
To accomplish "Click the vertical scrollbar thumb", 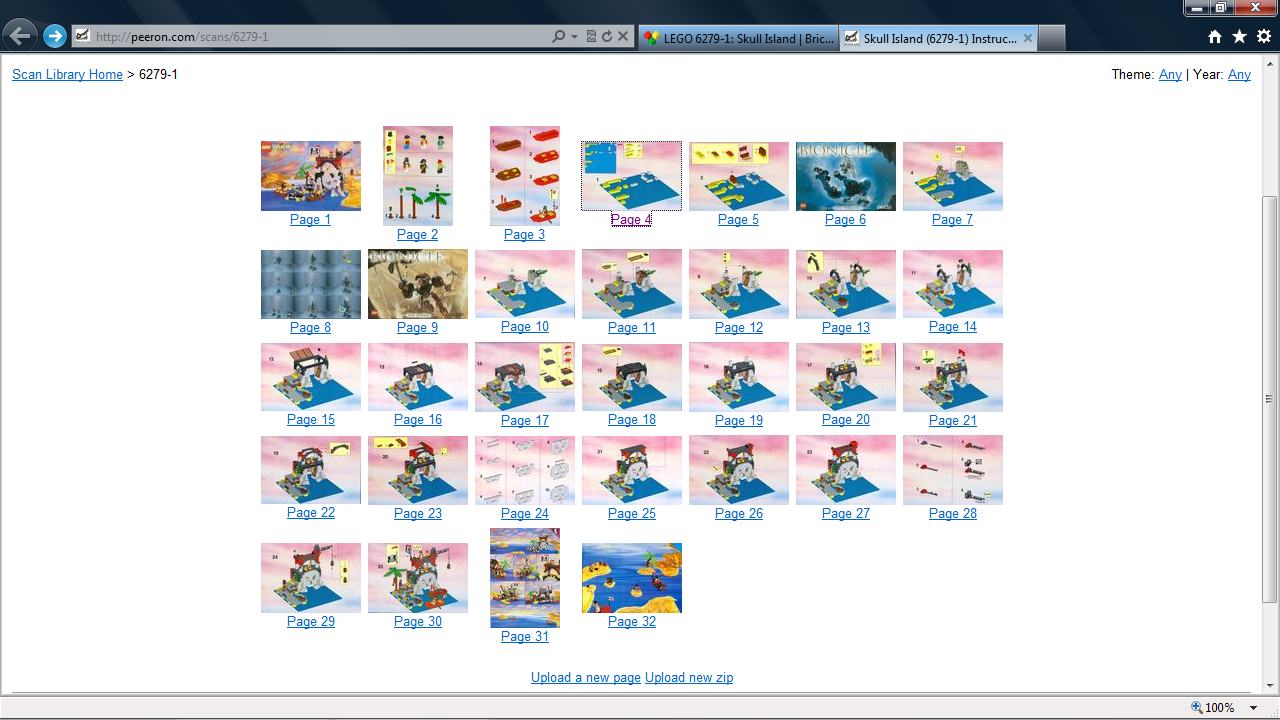I will point(1270,398).
